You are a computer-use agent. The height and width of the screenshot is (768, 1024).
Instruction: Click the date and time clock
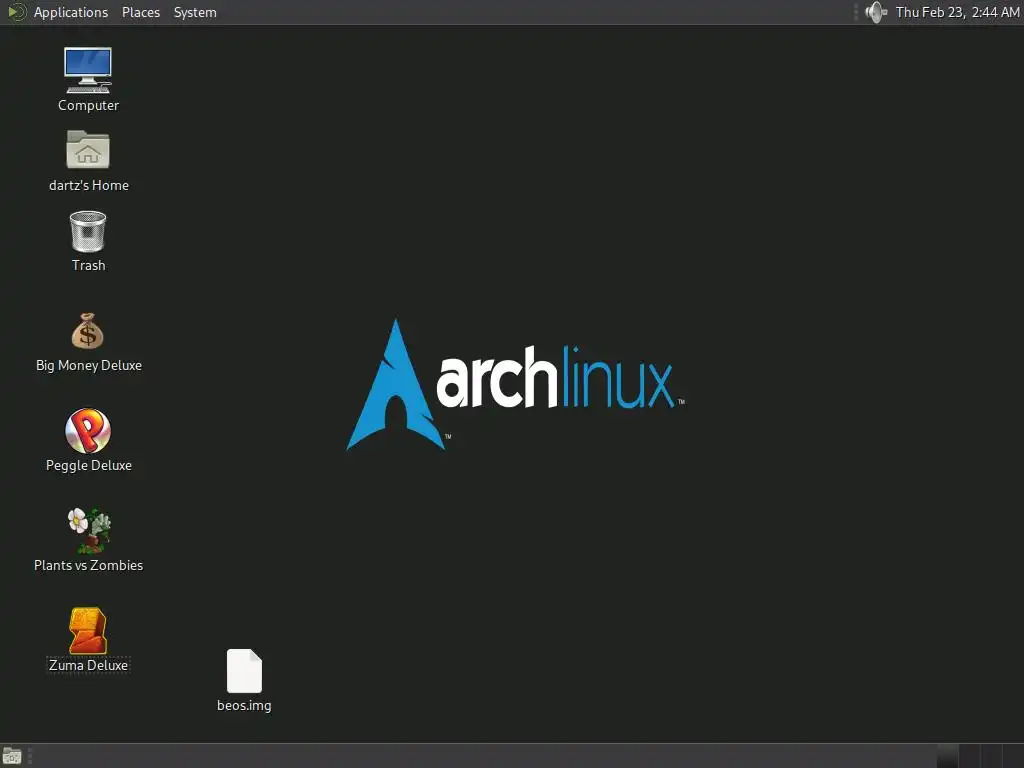957,12
